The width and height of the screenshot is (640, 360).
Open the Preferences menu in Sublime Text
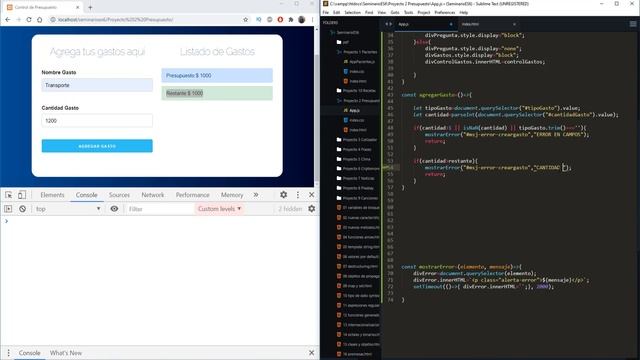pos(445,13)
